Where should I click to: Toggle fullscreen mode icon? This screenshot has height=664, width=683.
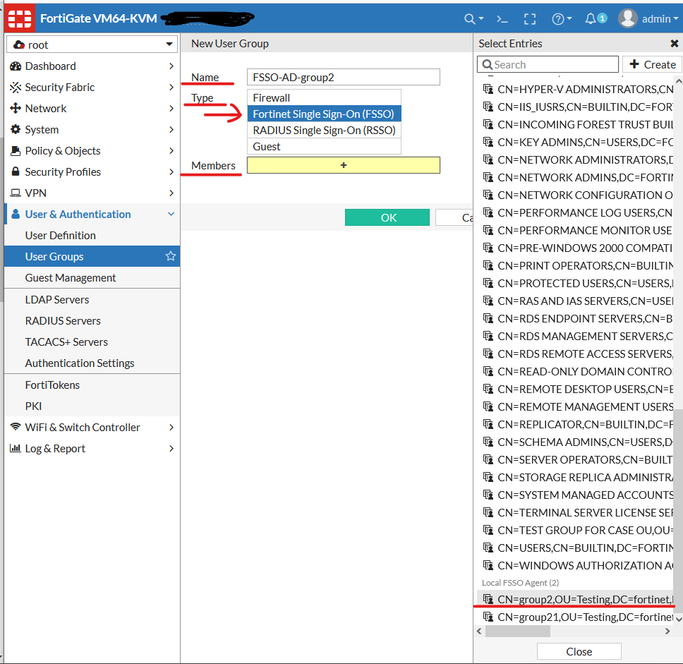coord(530,19)
